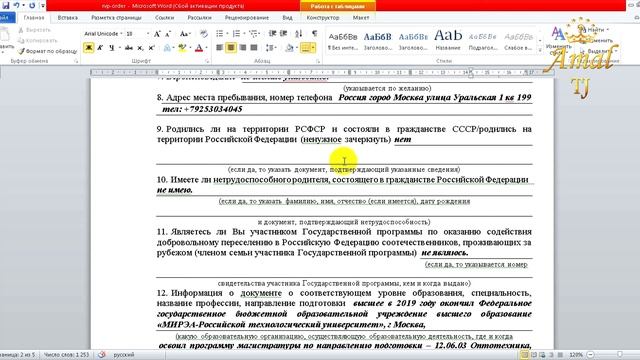The height and width of the screenshot is (360, 640).
Task: Open the Change Case menu
Action: (x=185, y=34)
